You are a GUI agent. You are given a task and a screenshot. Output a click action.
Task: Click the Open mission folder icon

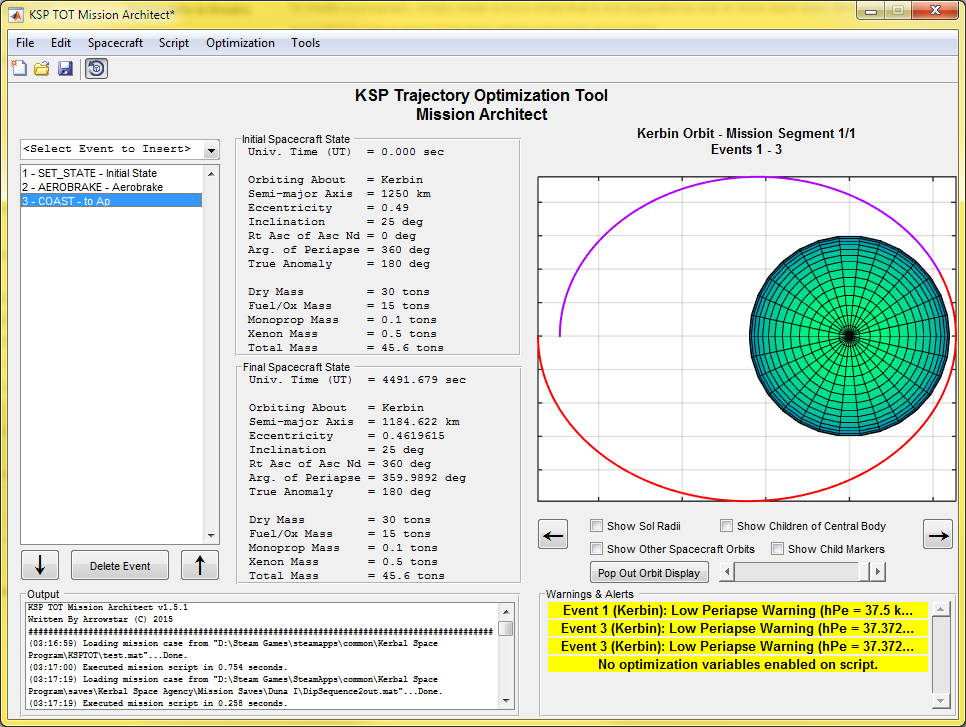(x=42, y=68)
